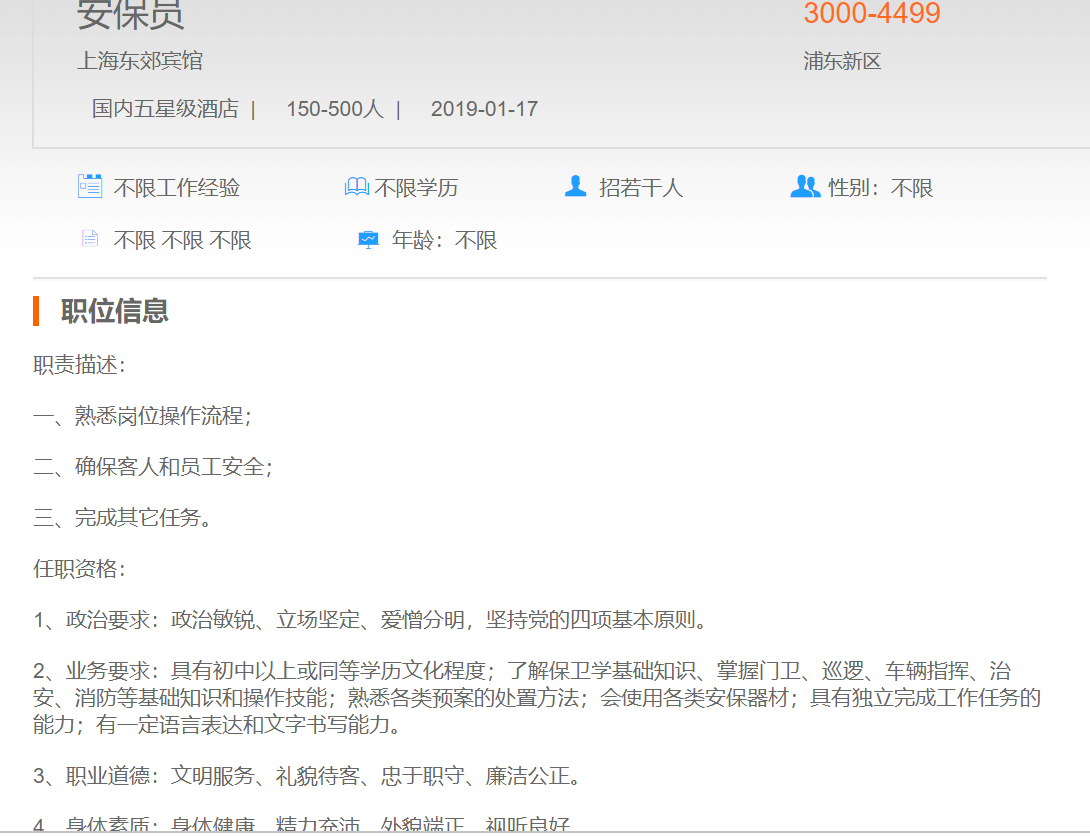Click the 国内五星级酒店 company type label

click(165, 109)
